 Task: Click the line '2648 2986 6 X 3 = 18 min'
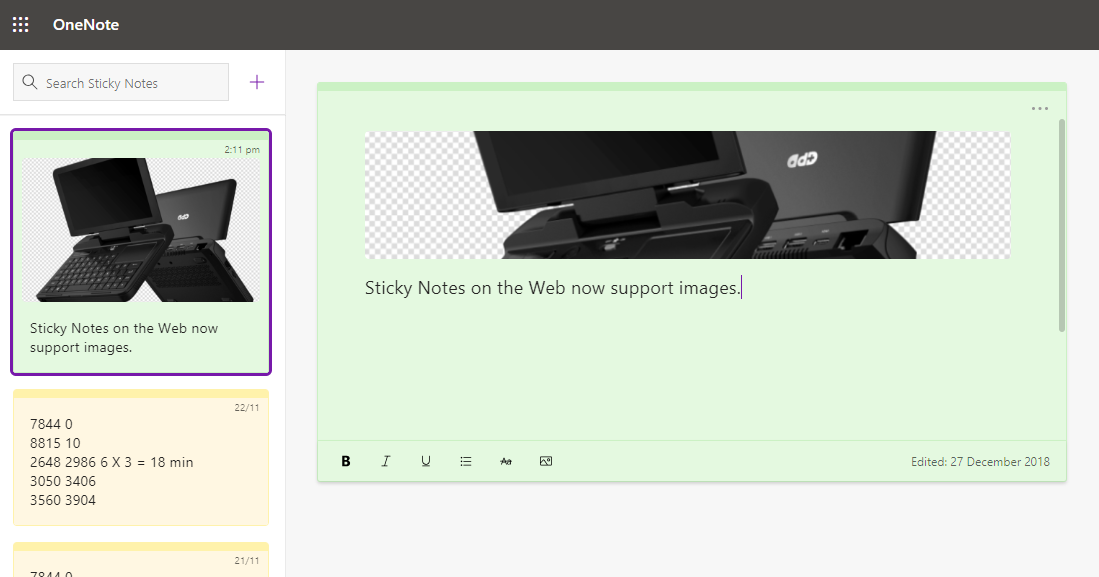pyautogui.click(x=111, y=462)
